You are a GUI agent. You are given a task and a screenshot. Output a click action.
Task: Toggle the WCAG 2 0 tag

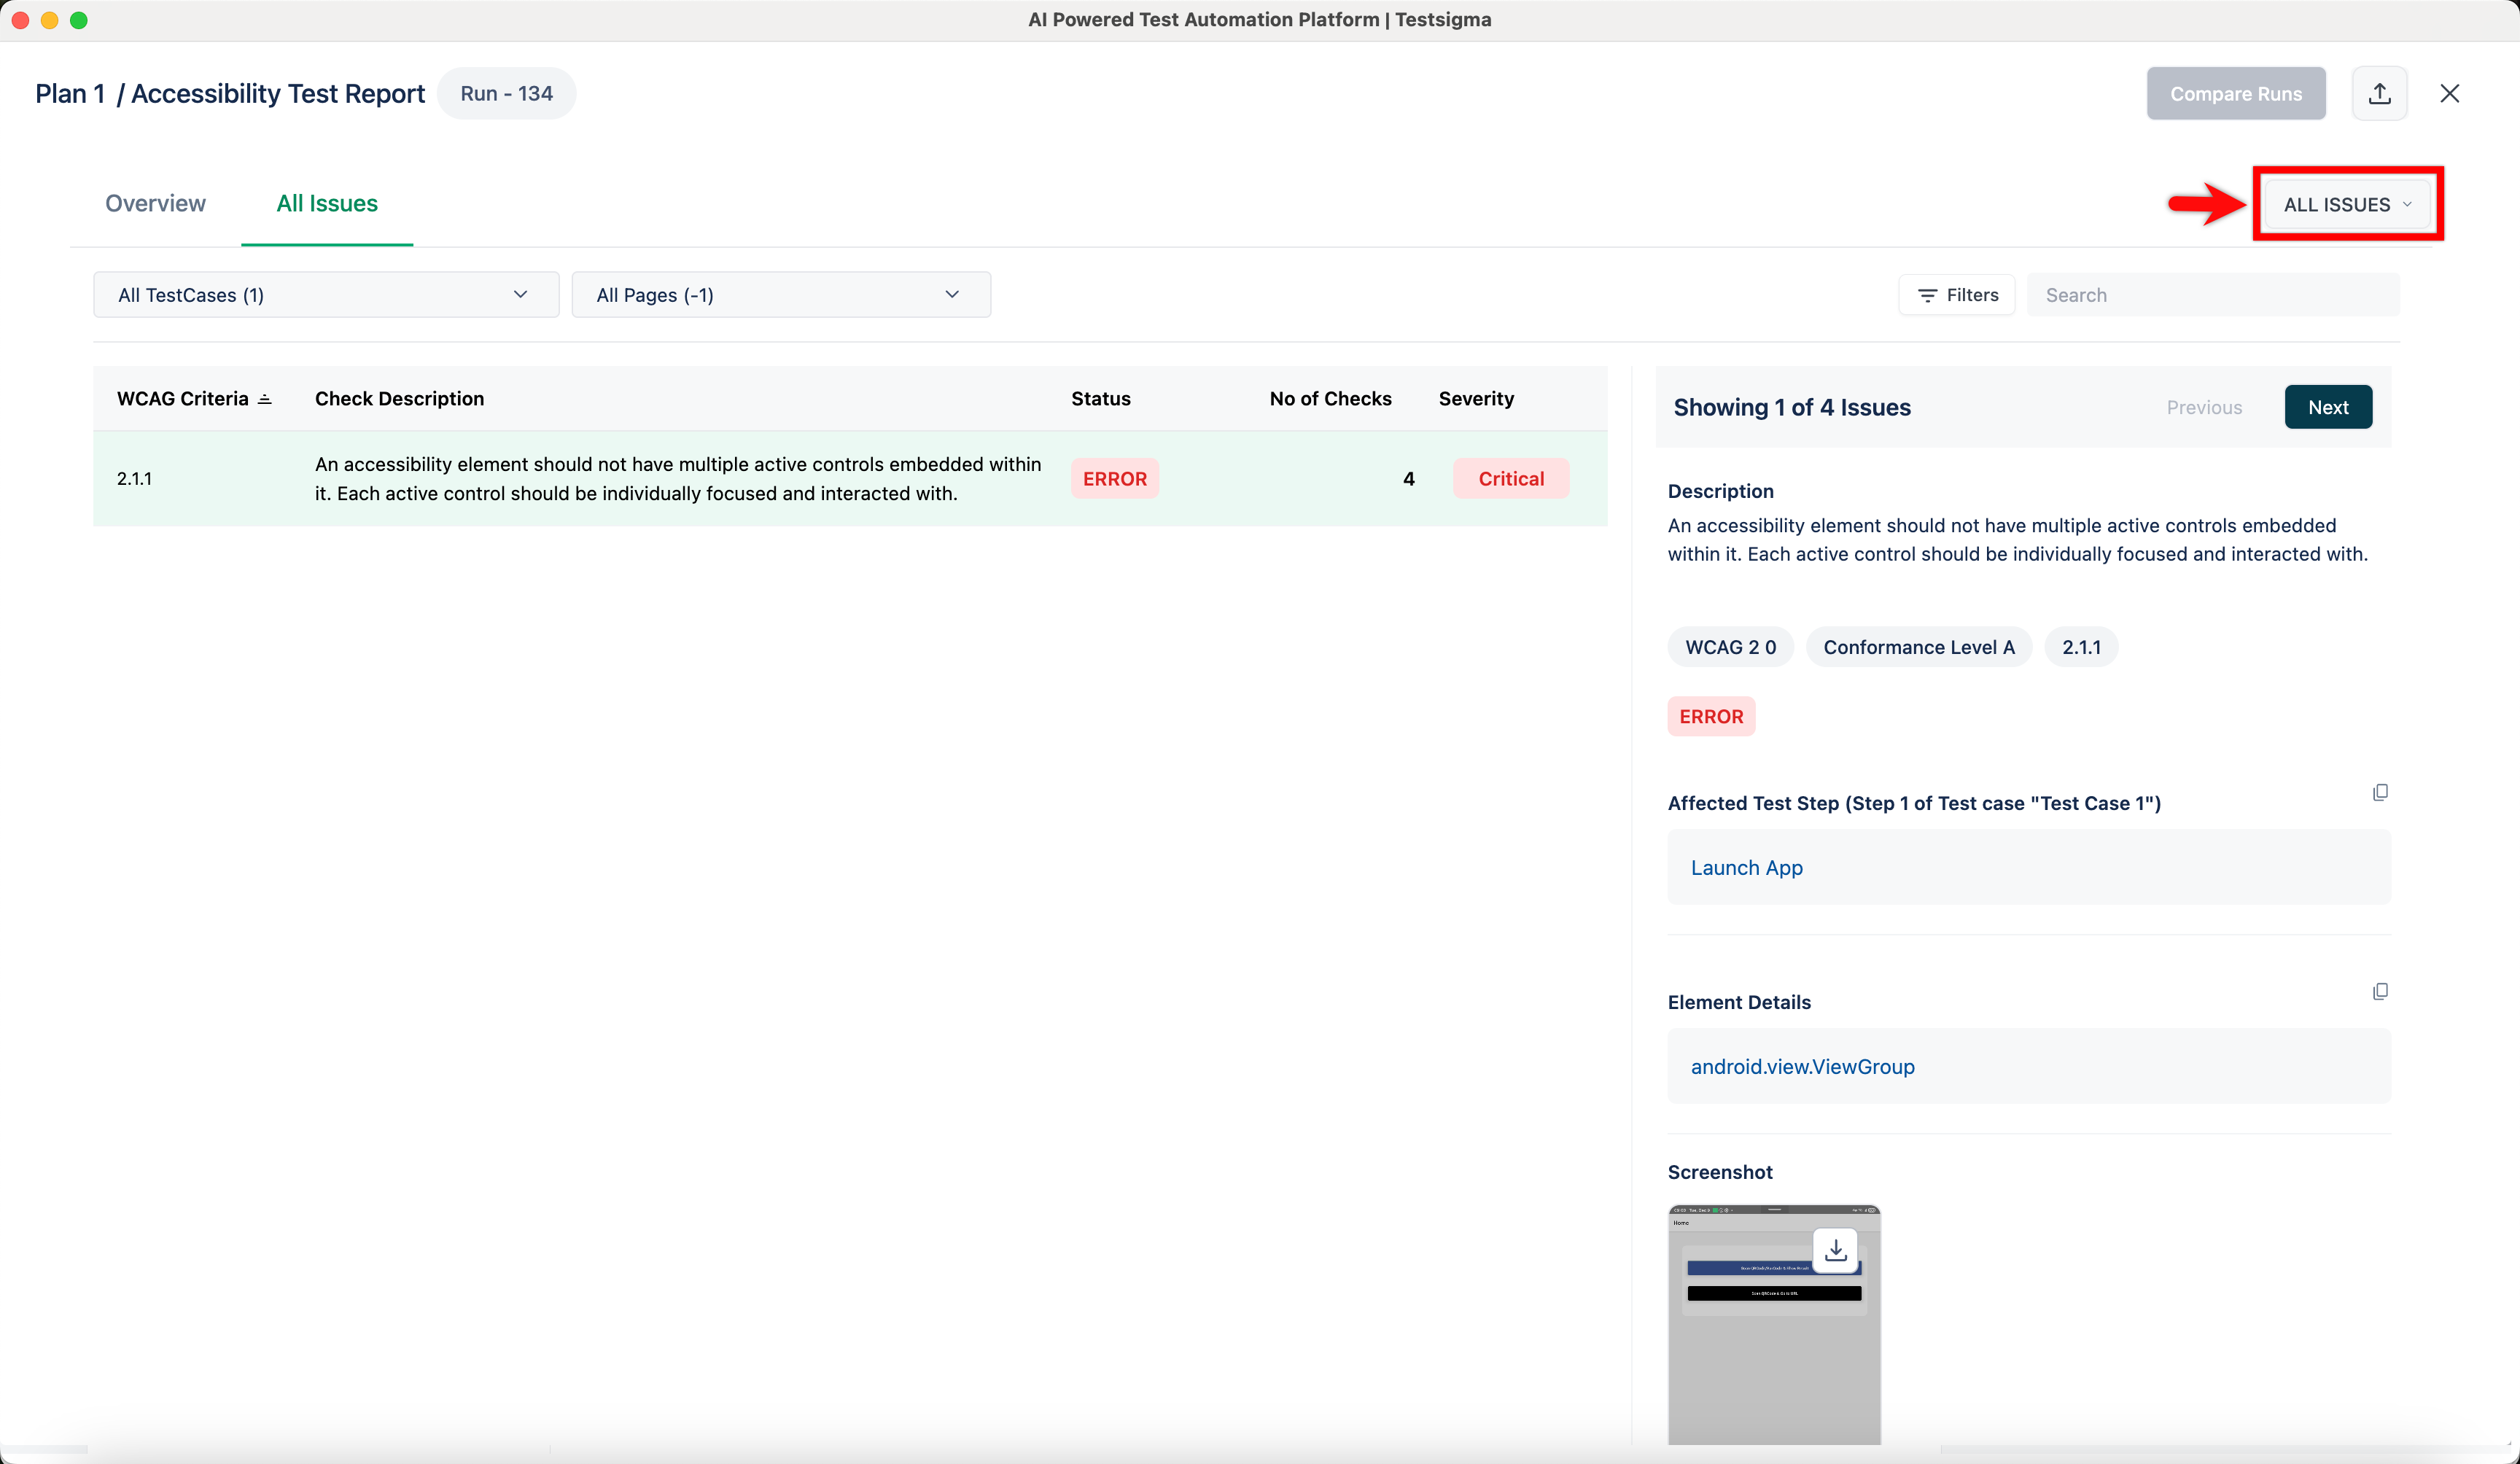1730,646
